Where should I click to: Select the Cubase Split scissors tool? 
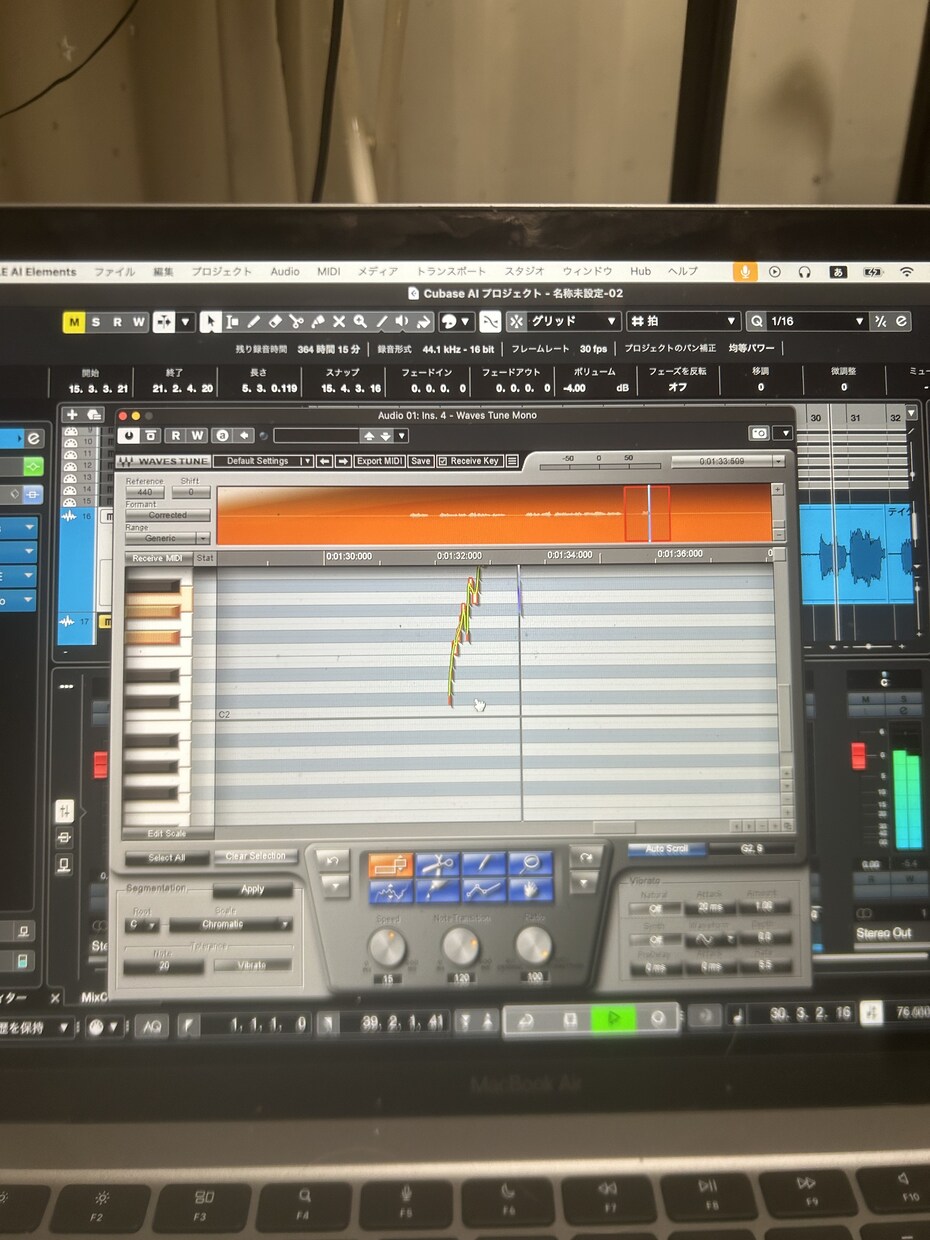296,321
